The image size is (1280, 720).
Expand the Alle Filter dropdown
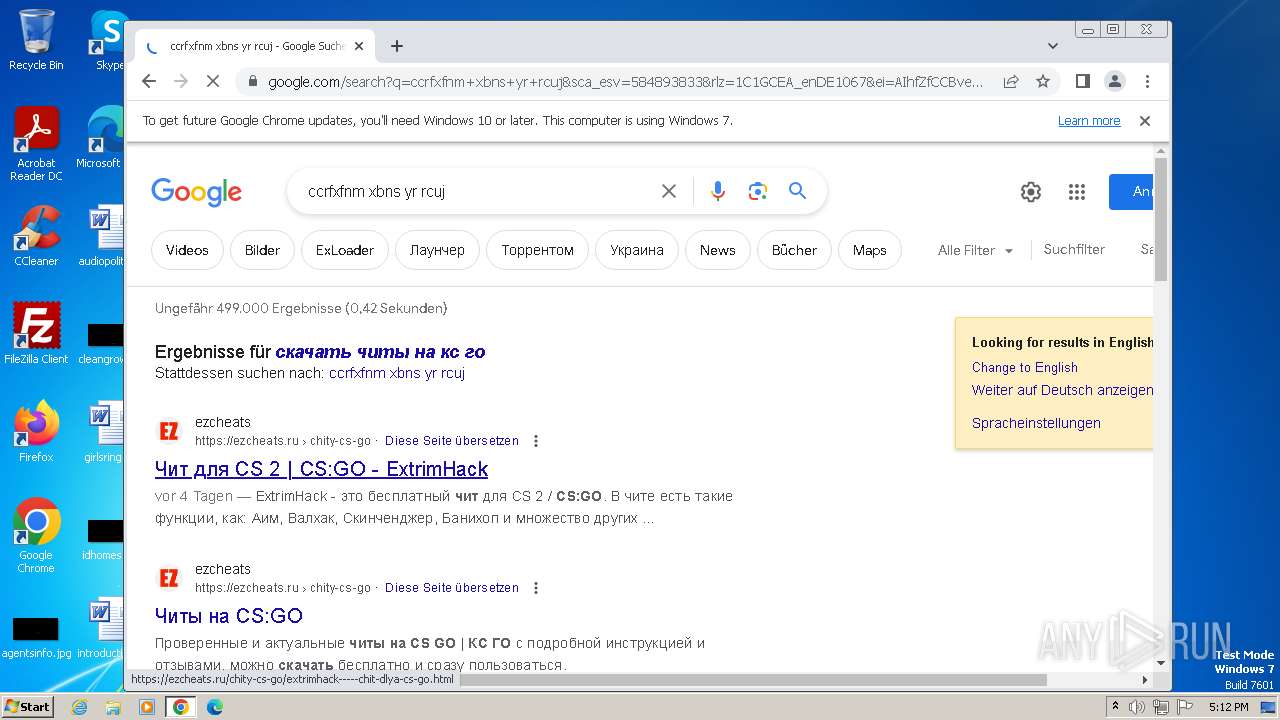[975, 250]
